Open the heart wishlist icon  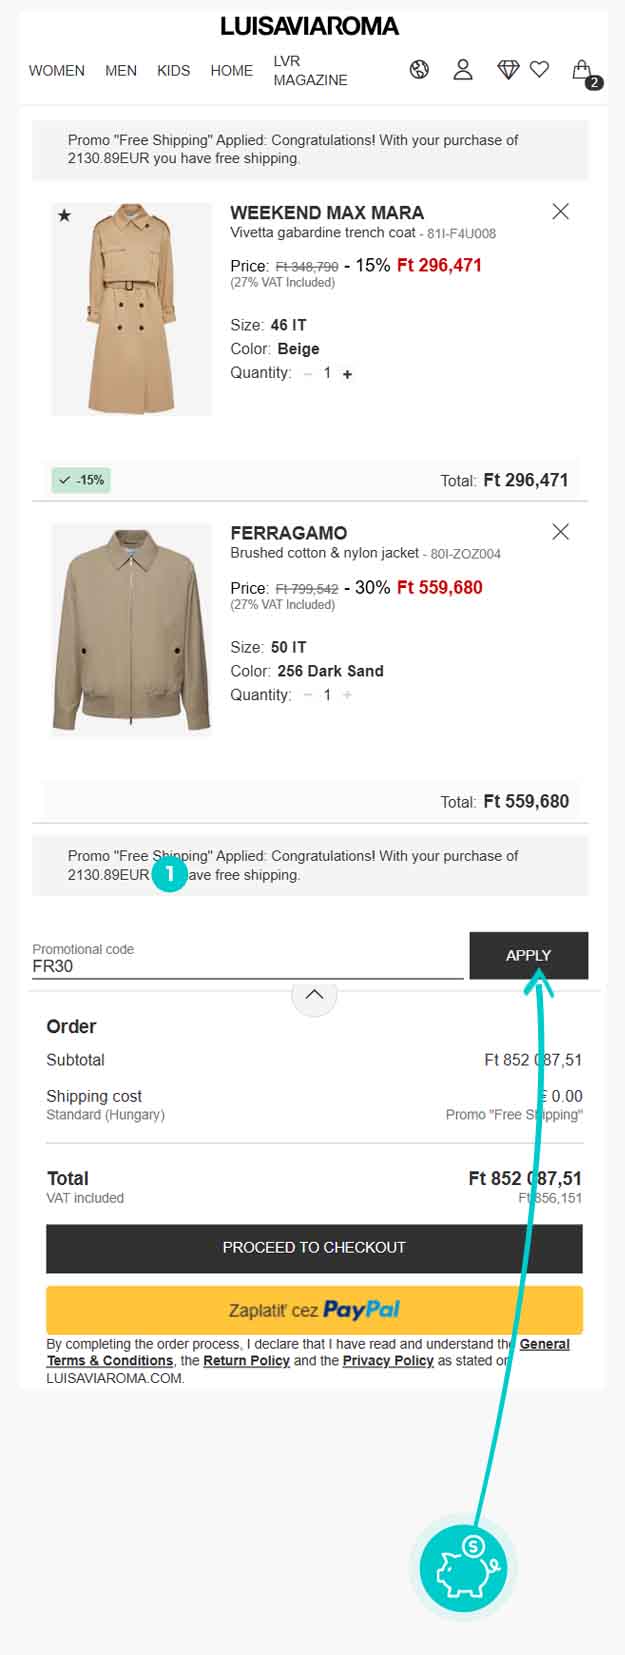tap(539, 69)
